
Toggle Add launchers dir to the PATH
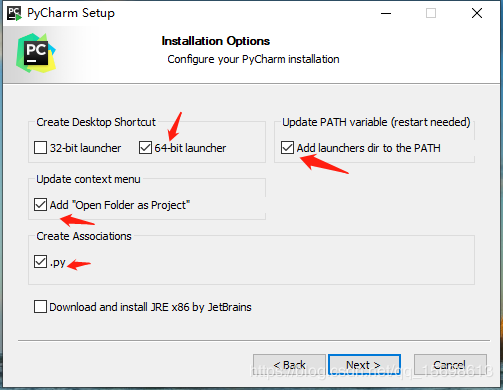click(287, 148)
